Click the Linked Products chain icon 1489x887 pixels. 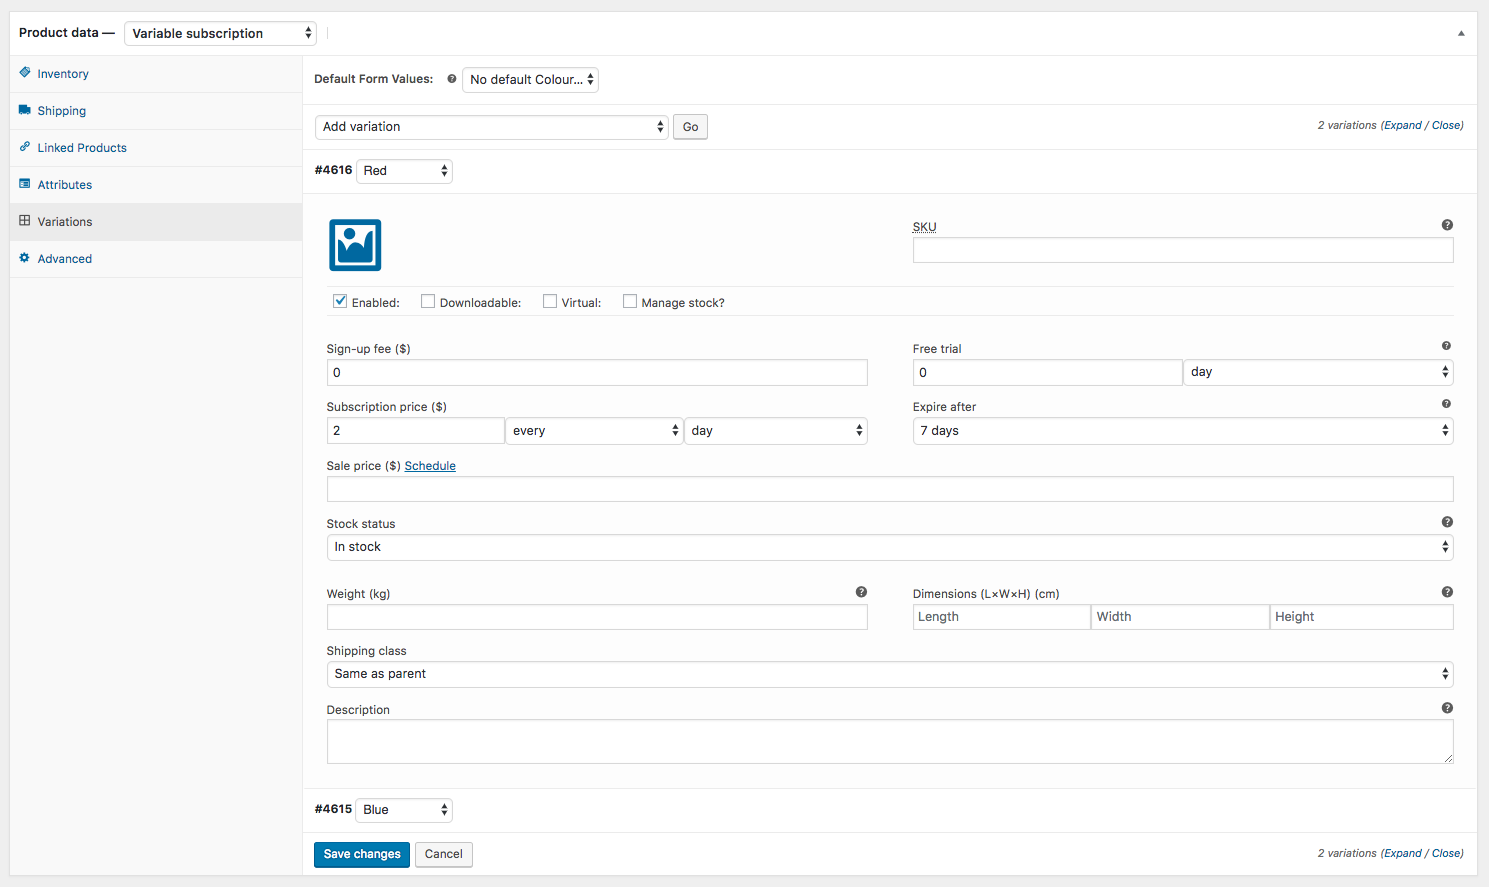(24, 147)
